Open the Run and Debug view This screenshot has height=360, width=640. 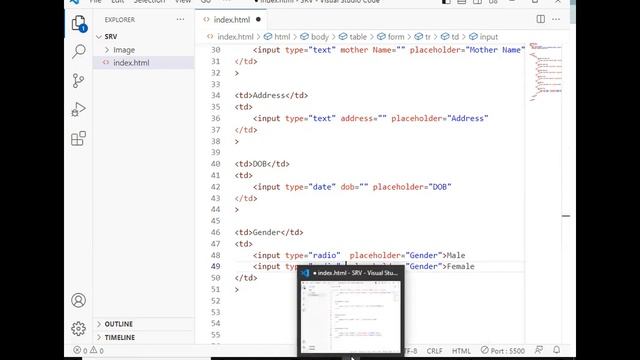[x=78, y=109]
